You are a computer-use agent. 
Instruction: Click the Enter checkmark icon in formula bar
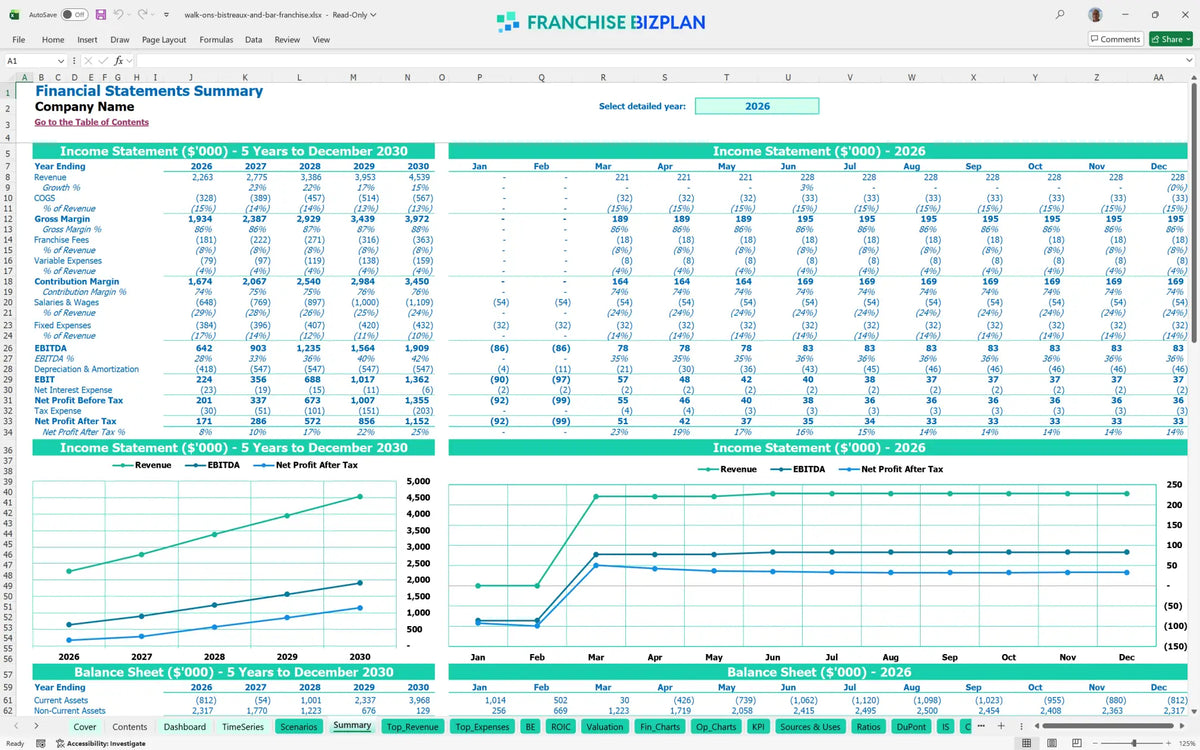pos(102,61)
